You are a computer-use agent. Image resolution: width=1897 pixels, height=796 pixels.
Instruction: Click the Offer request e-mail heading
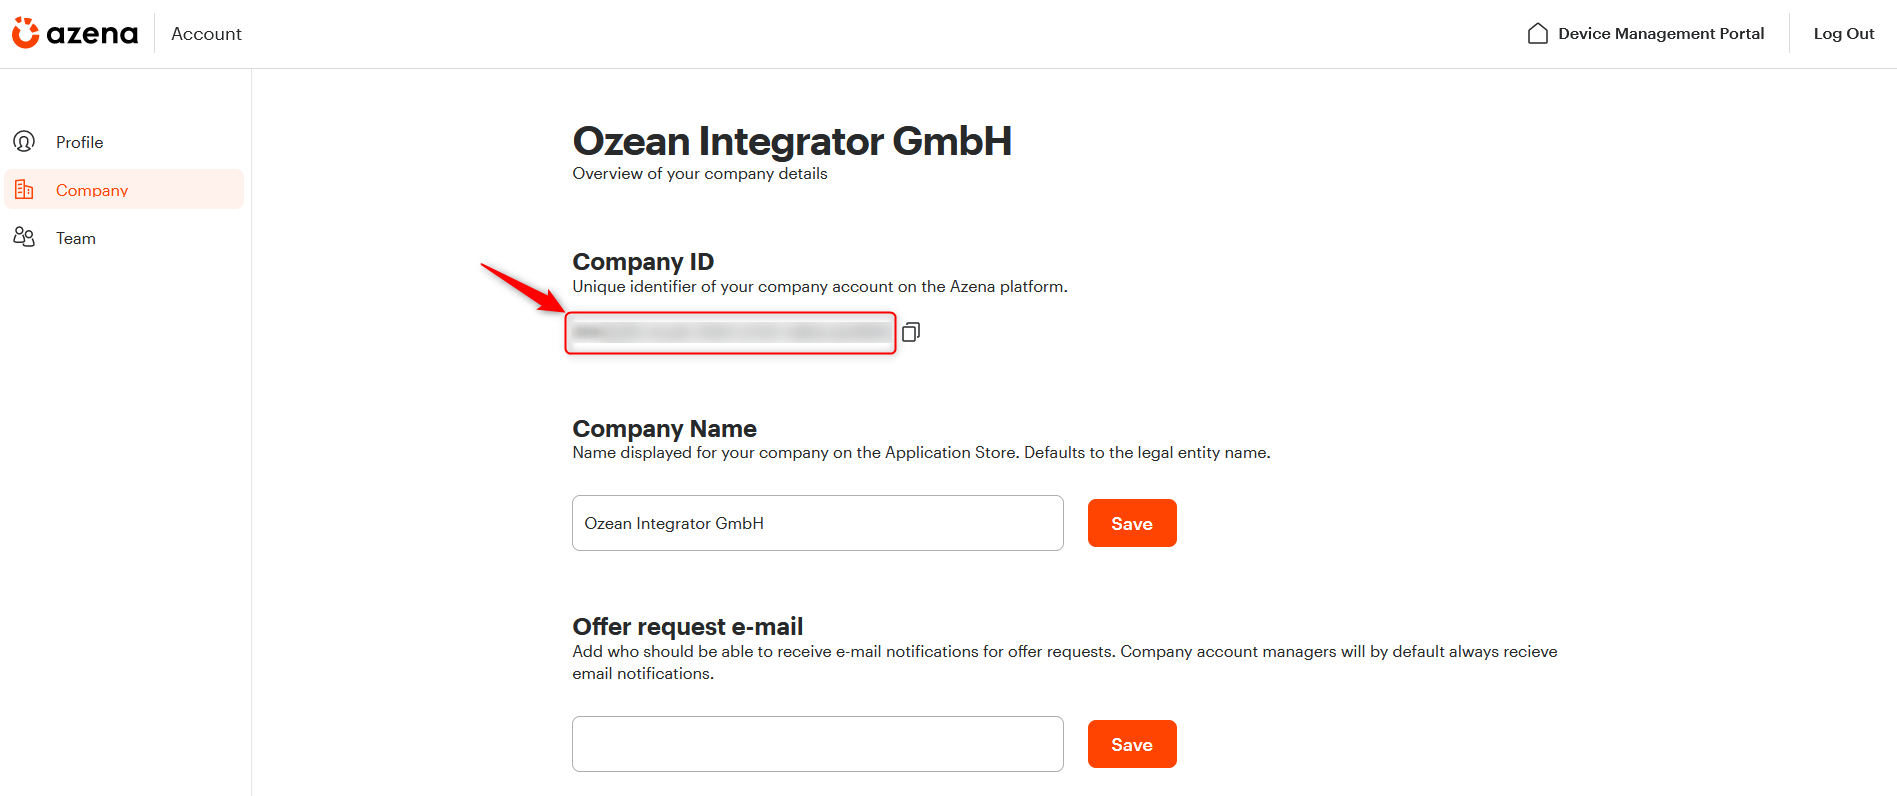(x=688, y=626)
